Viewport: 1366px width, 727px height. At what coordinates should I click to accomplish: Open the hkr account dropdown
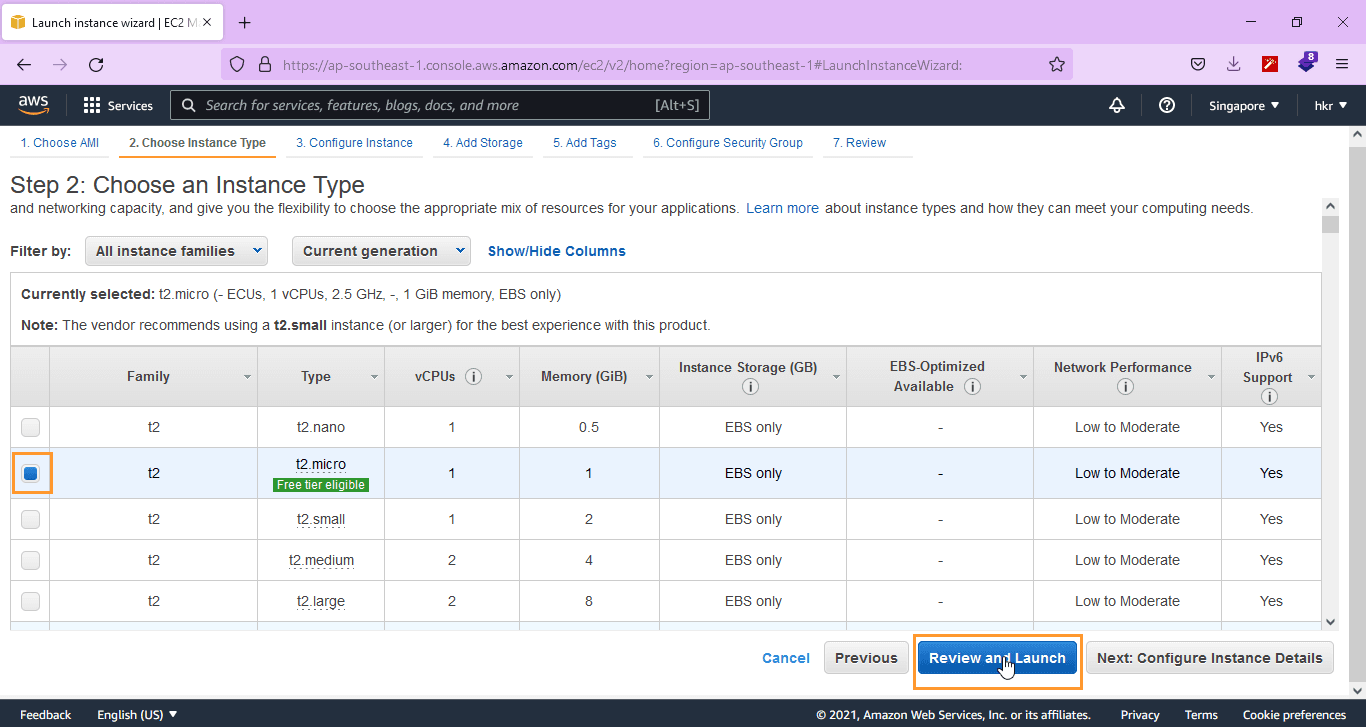(x=1331, y=105)
